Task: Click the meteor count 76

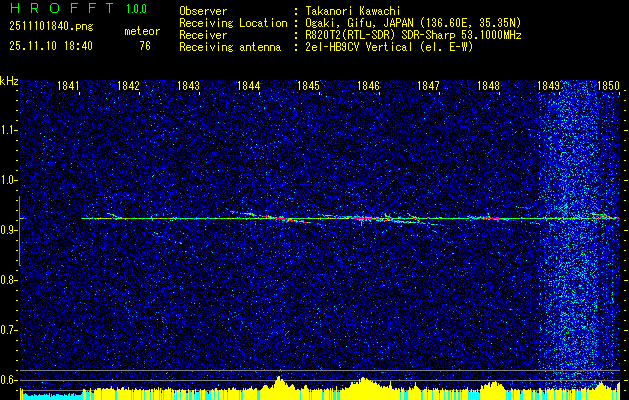Action: click(145, 46)
